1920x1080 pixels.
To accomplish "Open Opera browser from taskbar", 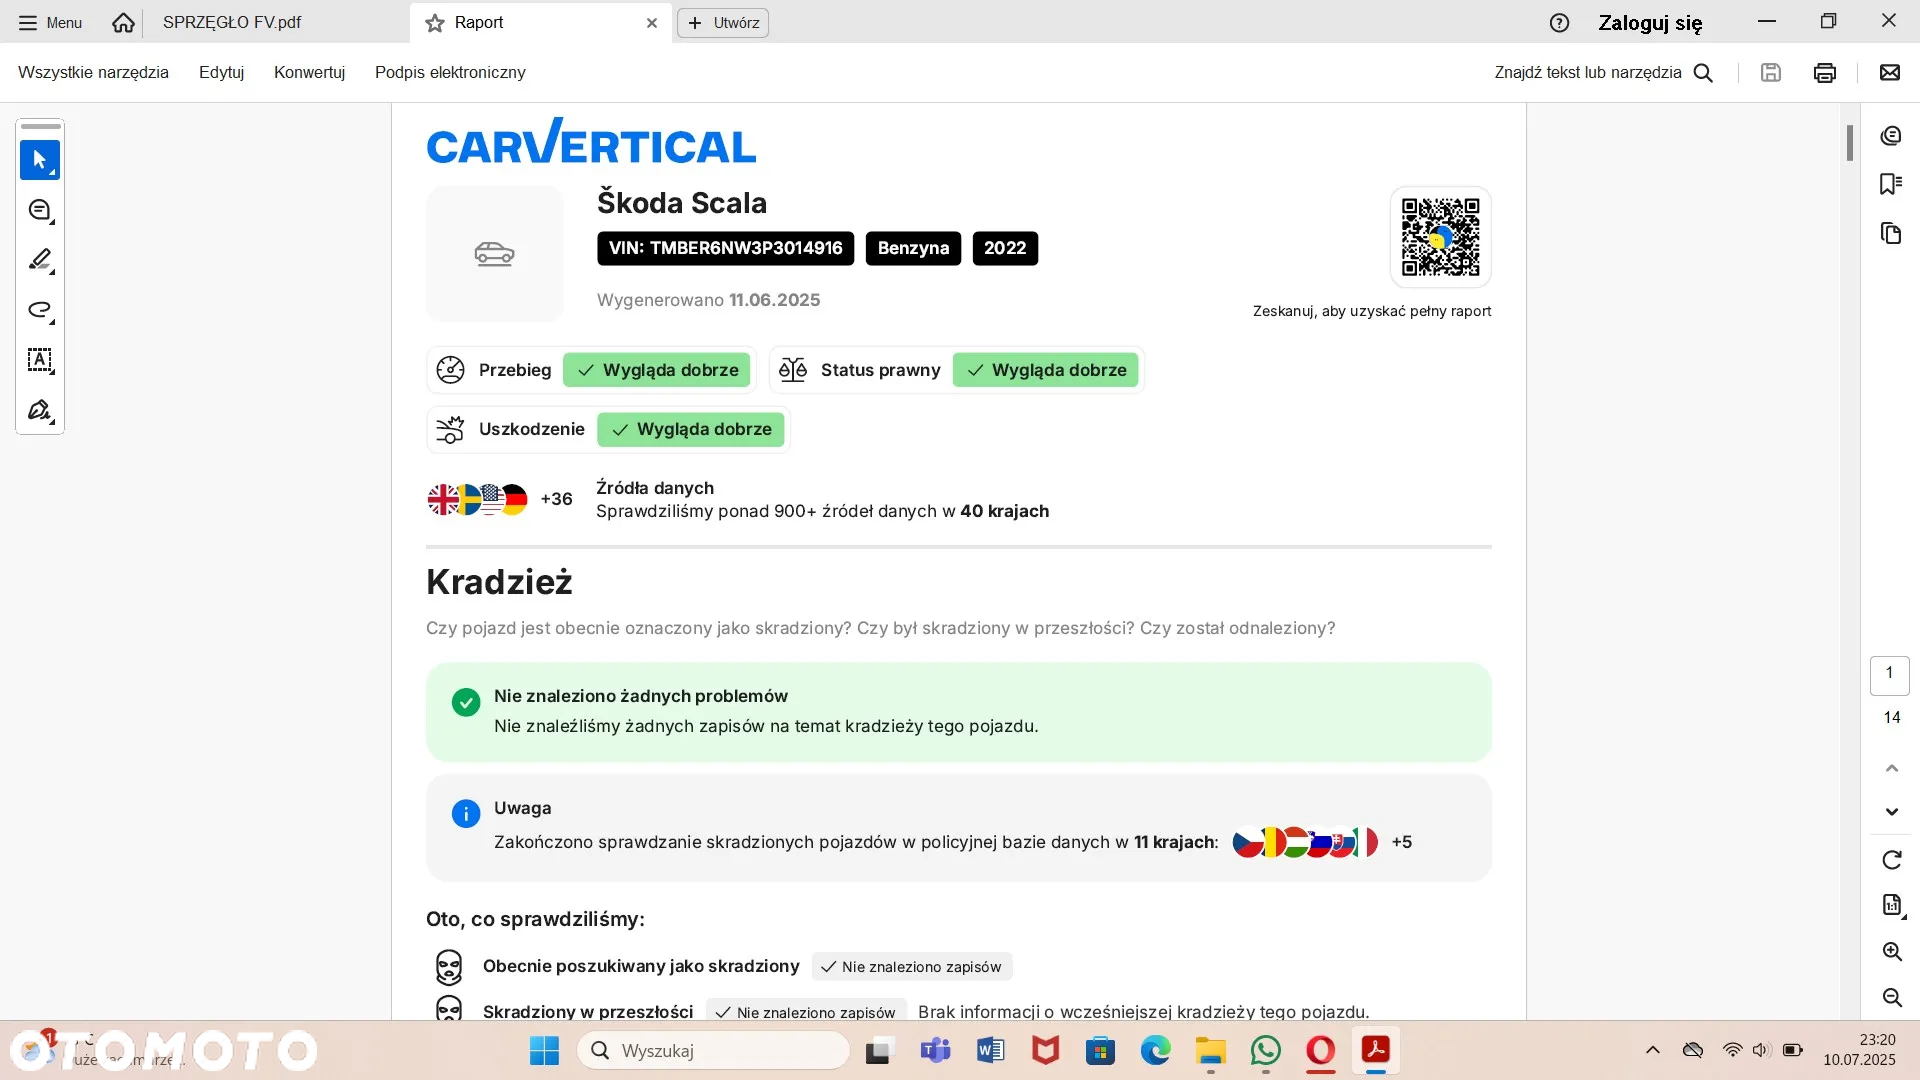I will pyautogui.click(x=1321, y=1050).
